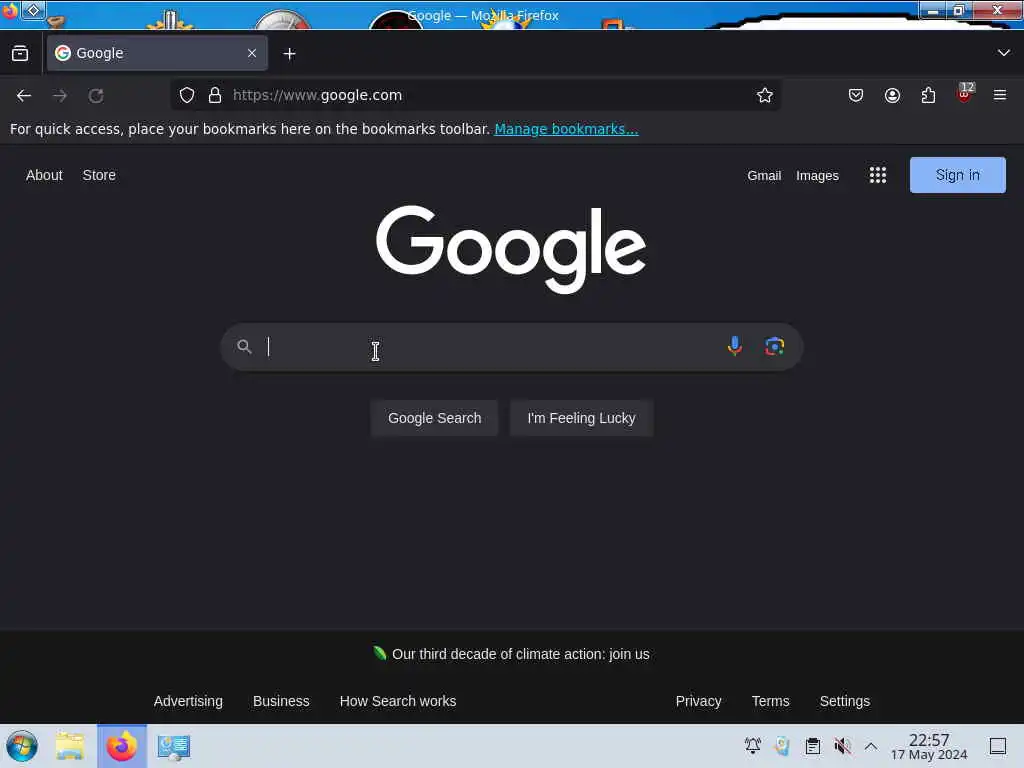Click magnifier icon in search box
1024x768 pixels.
(x=244, y=347)
